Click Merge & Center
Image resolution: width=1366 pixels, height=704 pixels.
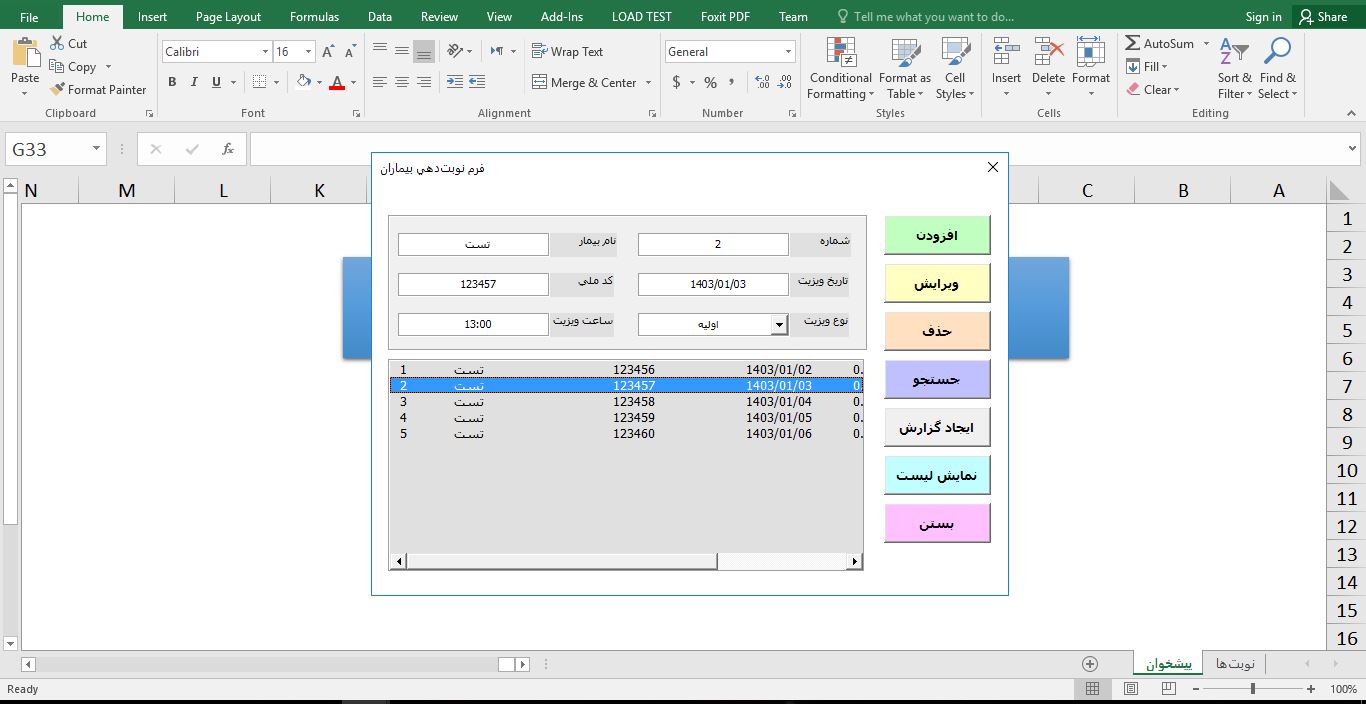(584, 82)
